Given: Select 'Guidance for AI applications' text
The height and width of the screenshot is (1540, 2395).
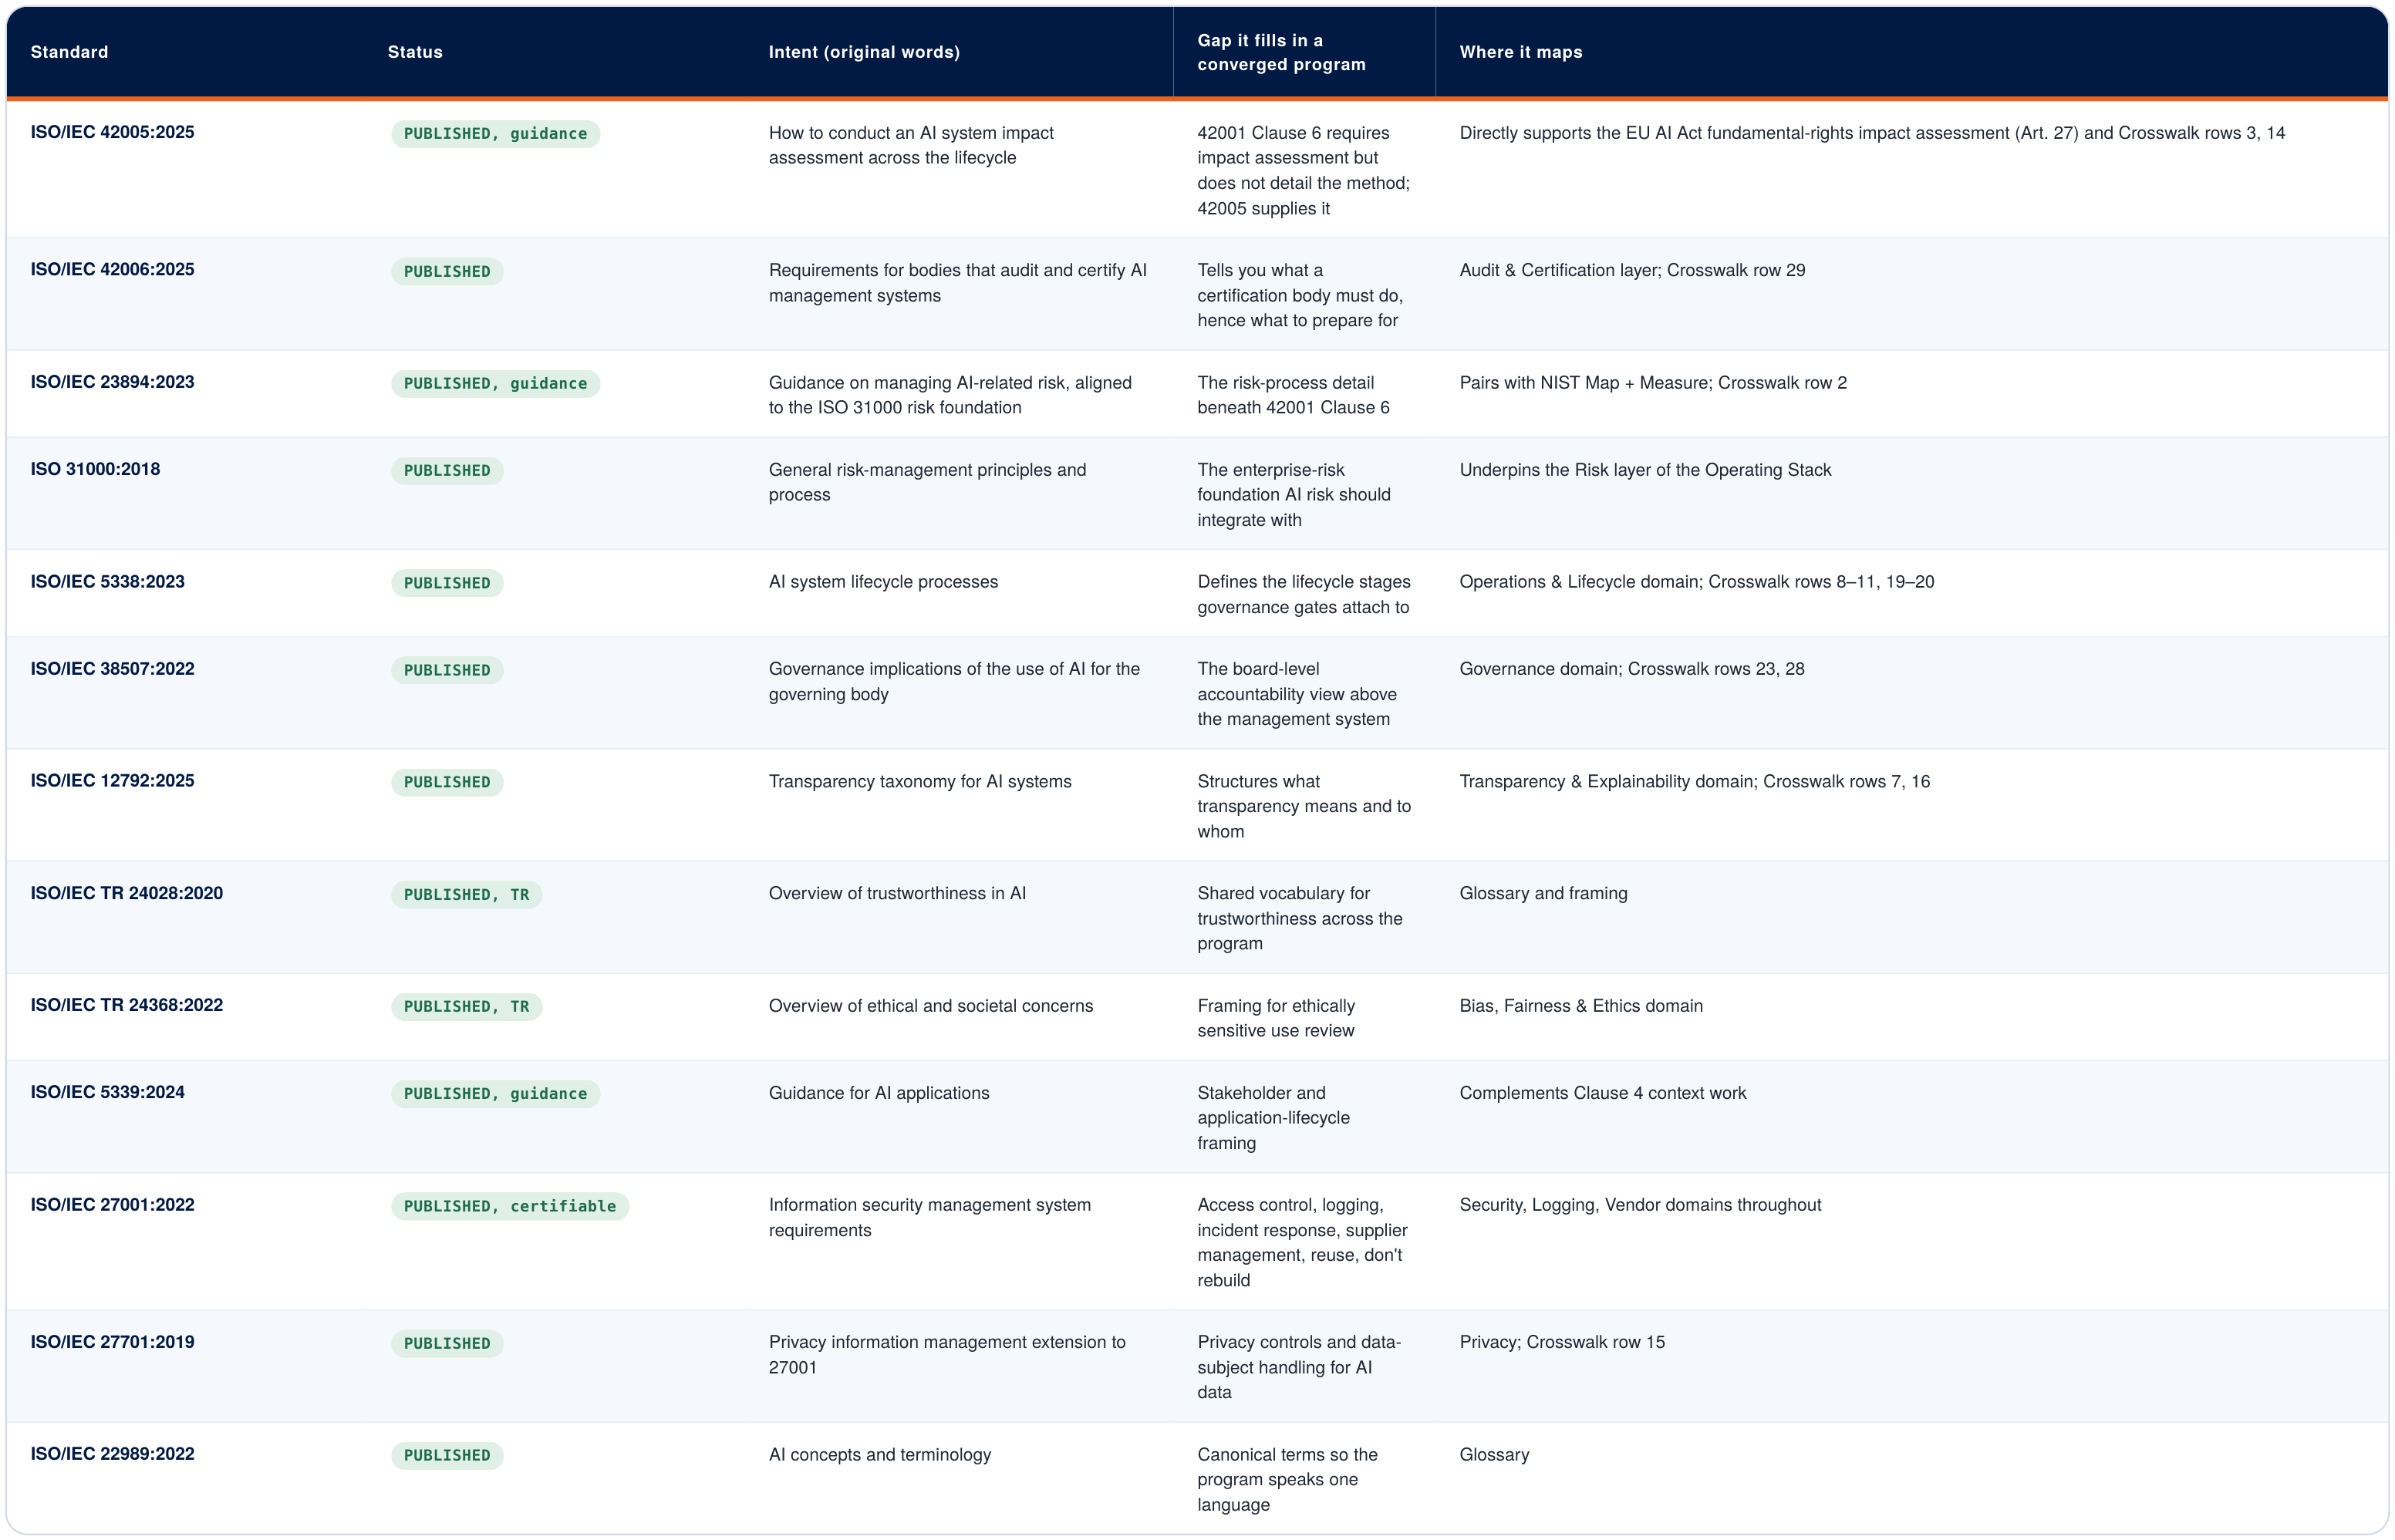Looking at the screenshot, I should tap(879, 1093).
